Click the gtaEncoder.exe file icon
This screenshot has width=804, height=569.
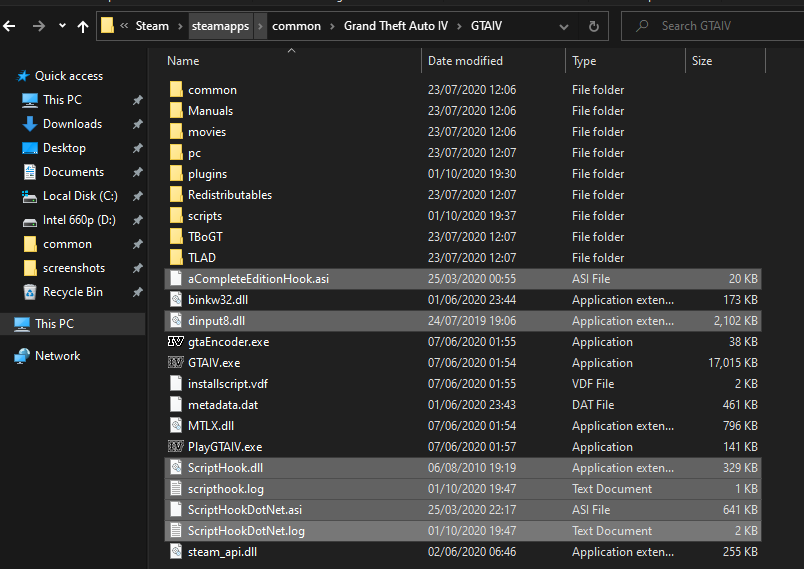click(x=176, y=342)
